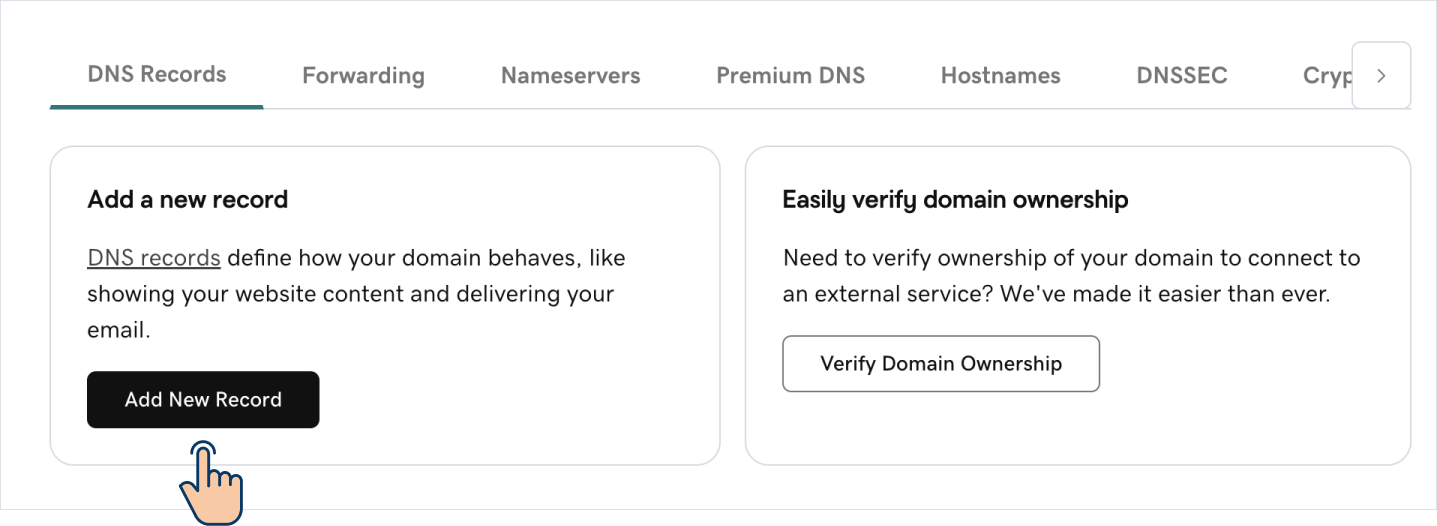Select the partially hidden Crypto tab
1437x526 pixels.
coord(1327,76)
